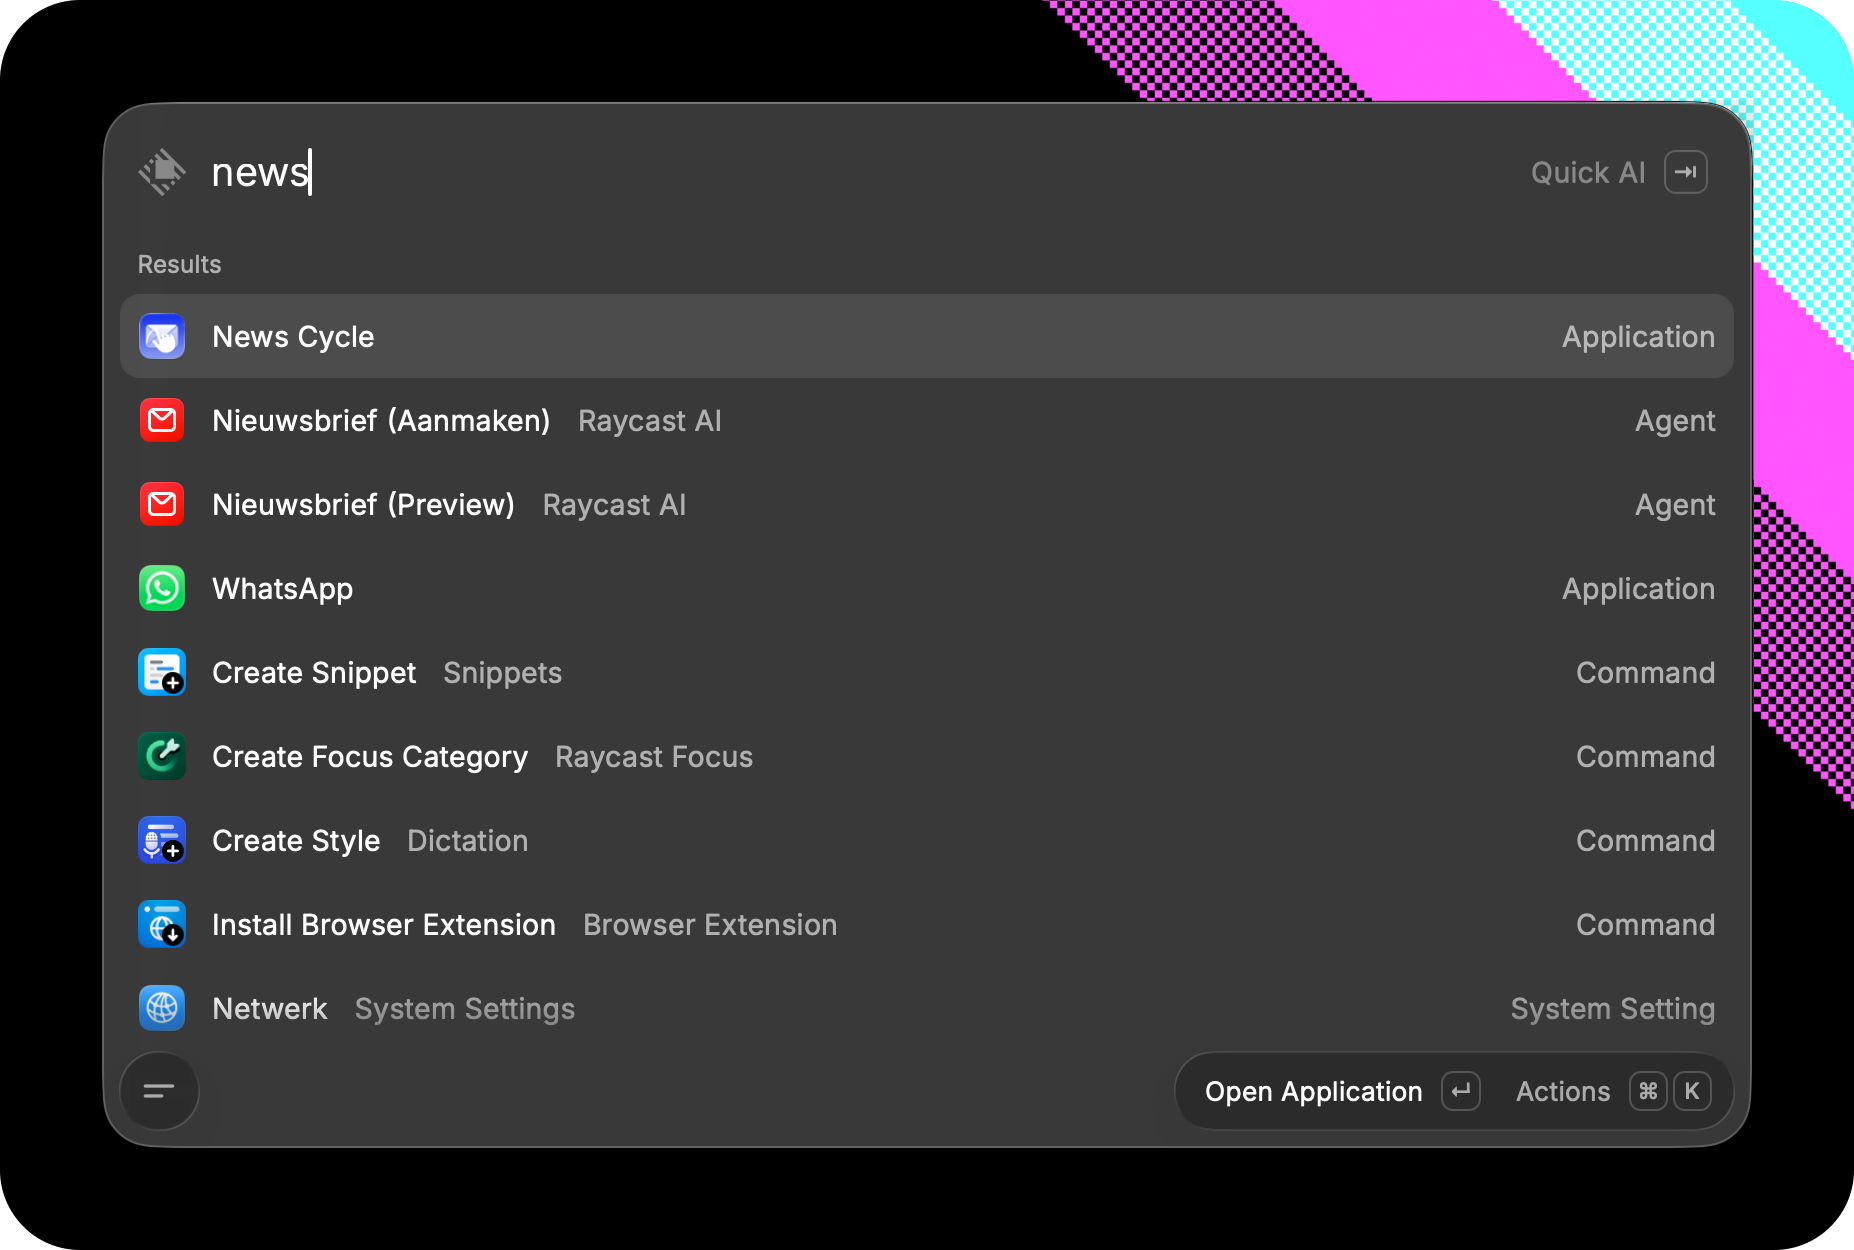This screenshot has width=1854, height=1250.
Task: Select Create Style Dictation command
Action: [927, 840]
